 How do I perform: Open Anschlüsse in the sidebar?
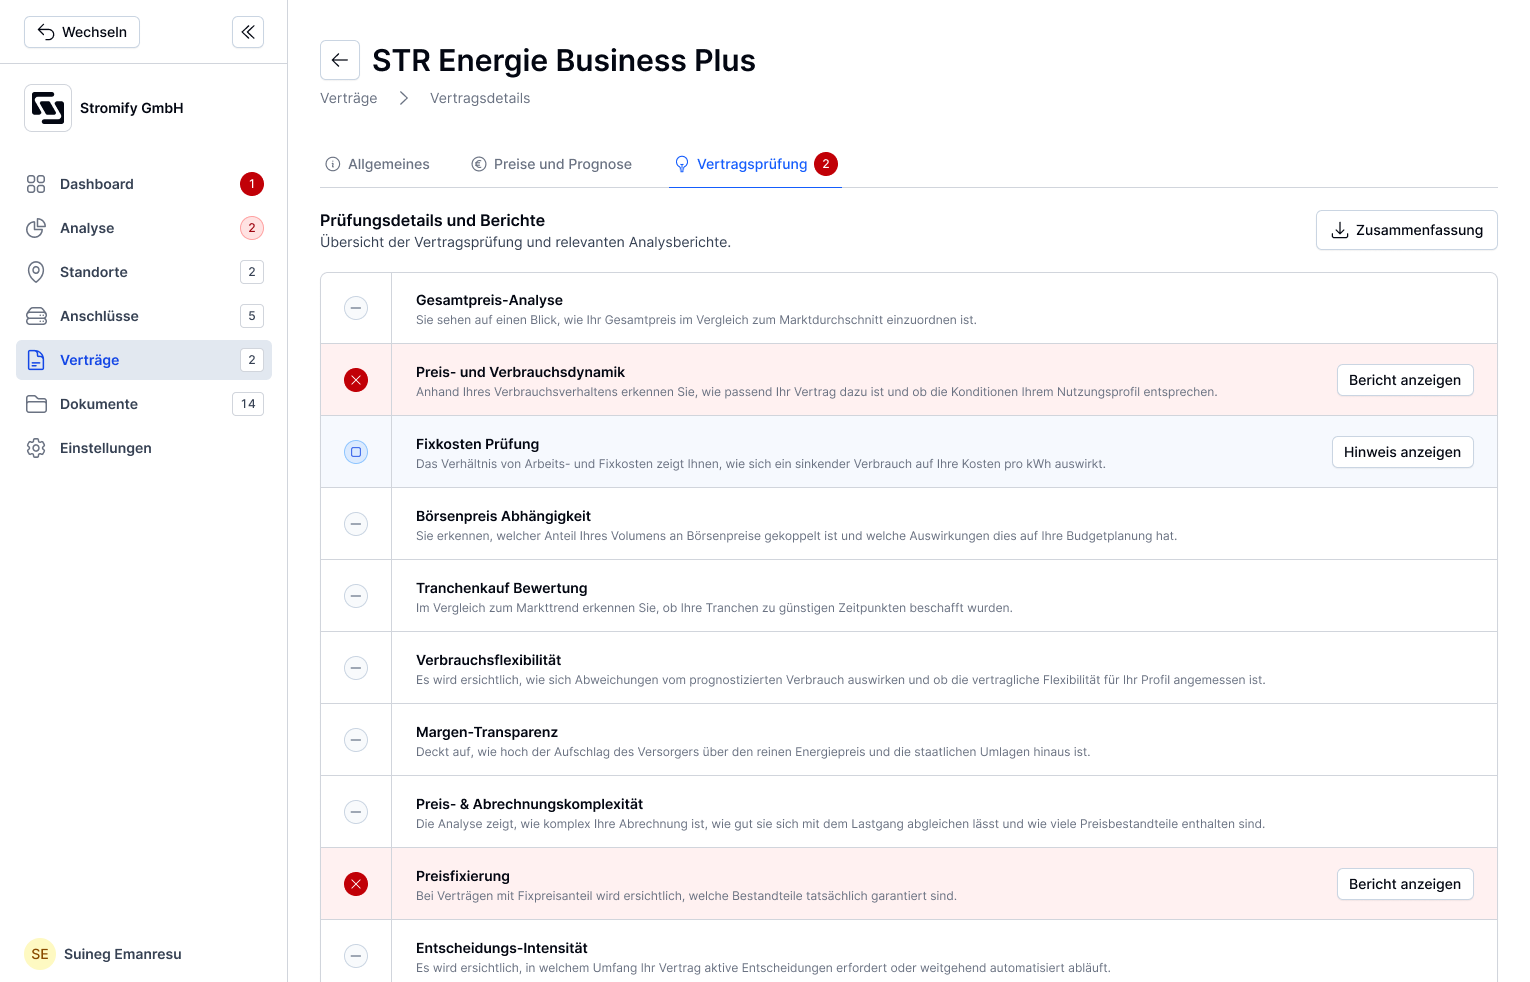click(144, 316)
